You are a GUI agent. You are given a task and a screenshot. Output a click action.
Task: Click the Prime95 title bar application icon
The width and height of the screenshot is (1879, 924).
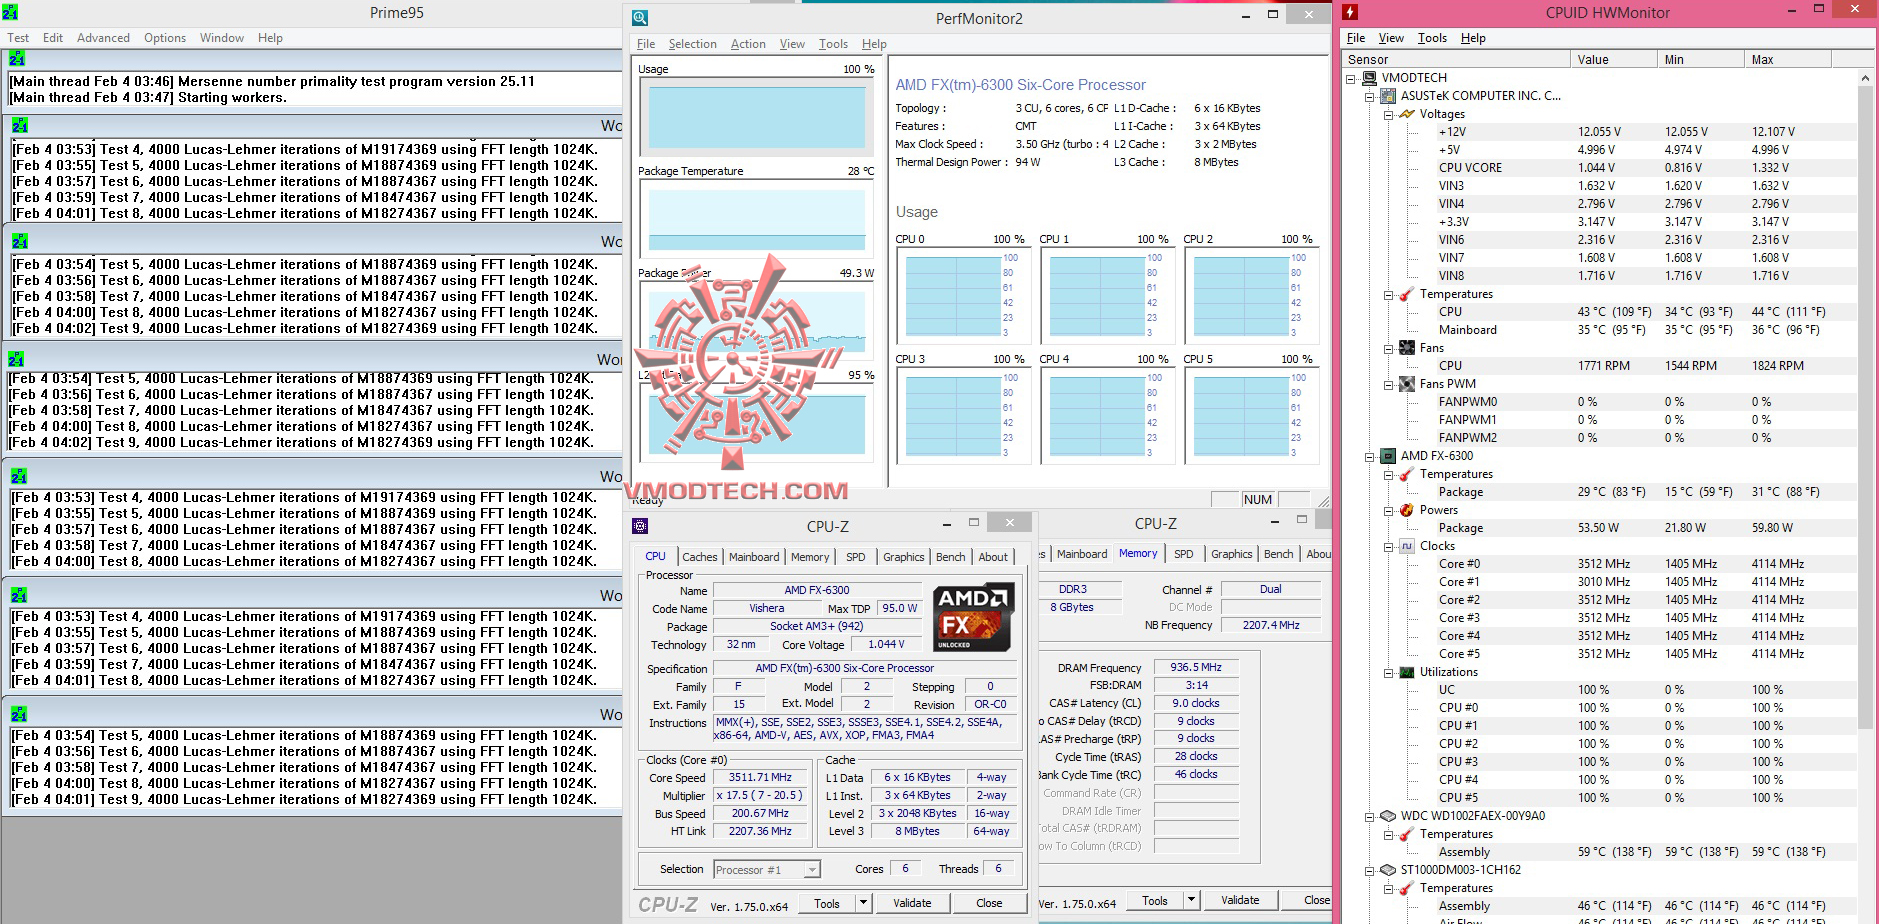pyautogui.click(x=9, y=12)
